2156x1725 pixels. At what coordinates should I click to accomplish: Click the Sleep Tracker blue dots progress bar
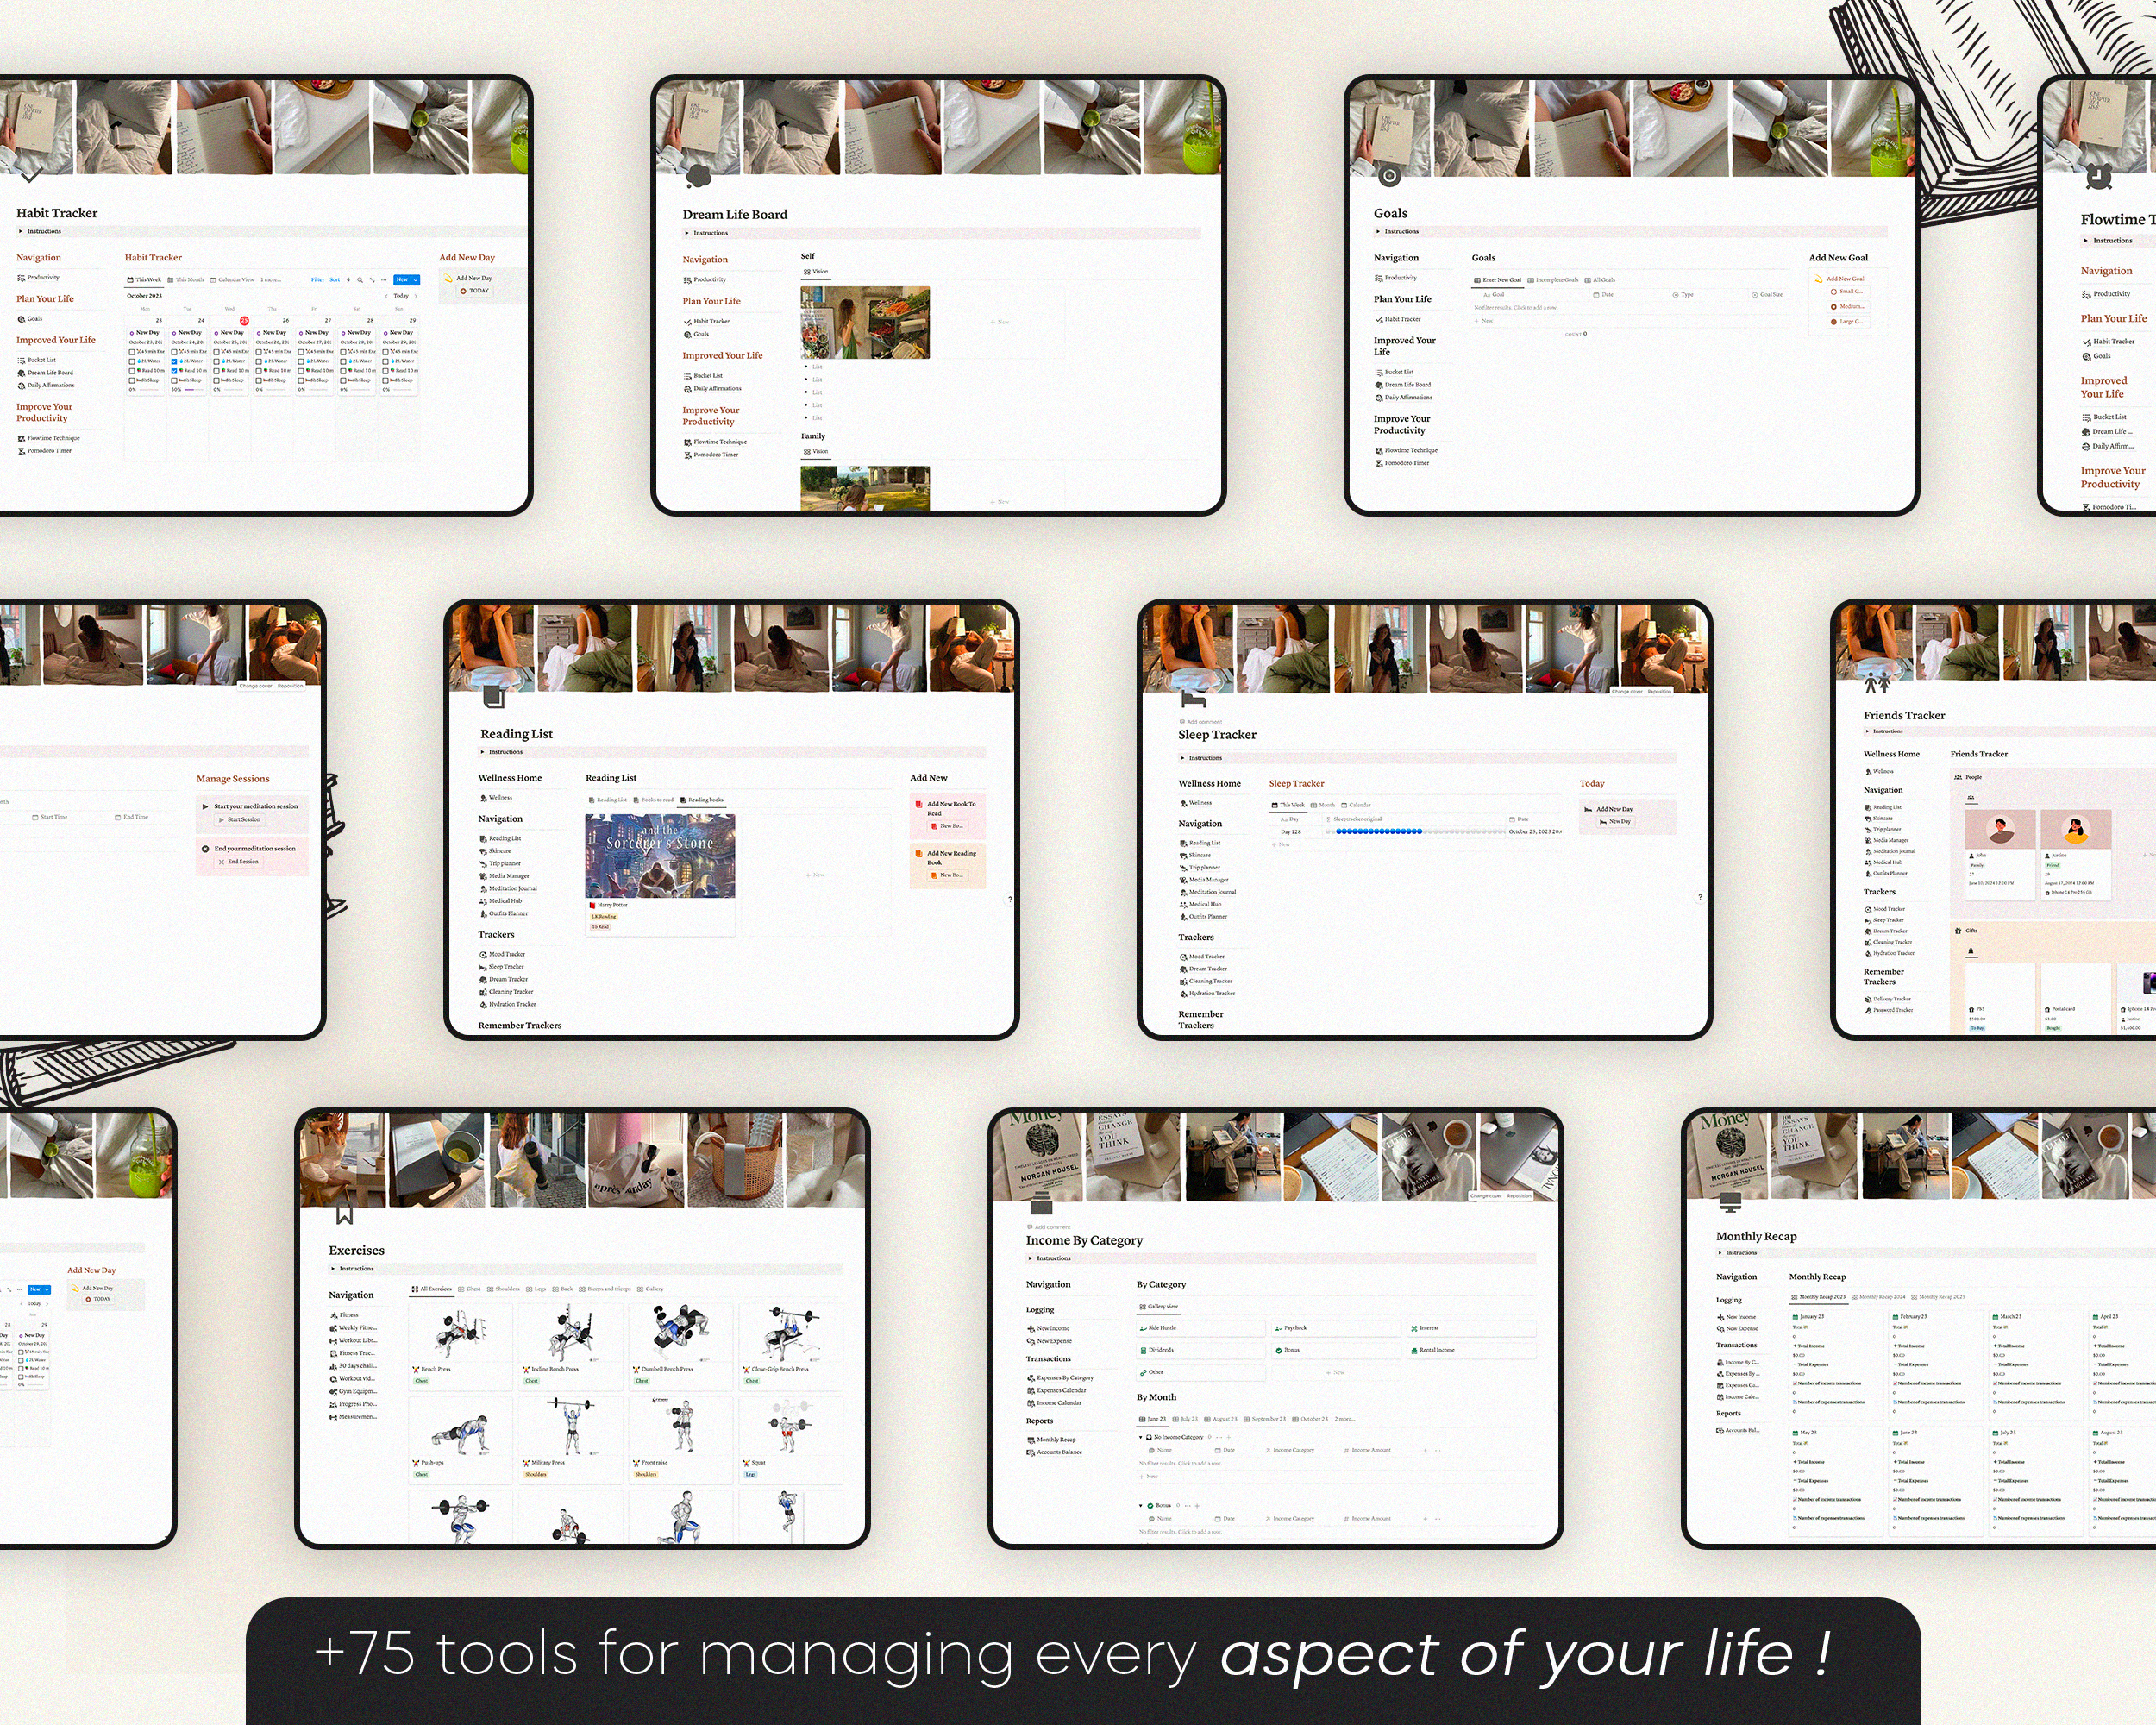pyautogui.click(x=1379, y=832)
